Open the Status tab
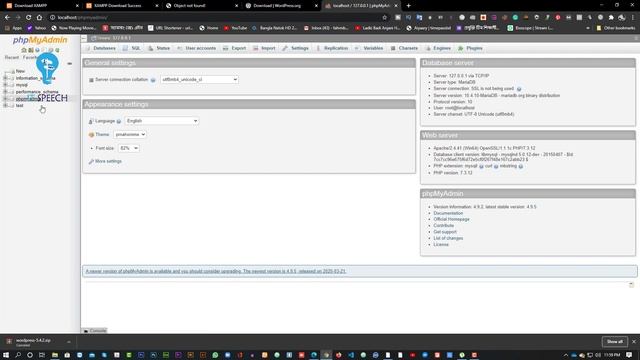 (x=159, y=48)
